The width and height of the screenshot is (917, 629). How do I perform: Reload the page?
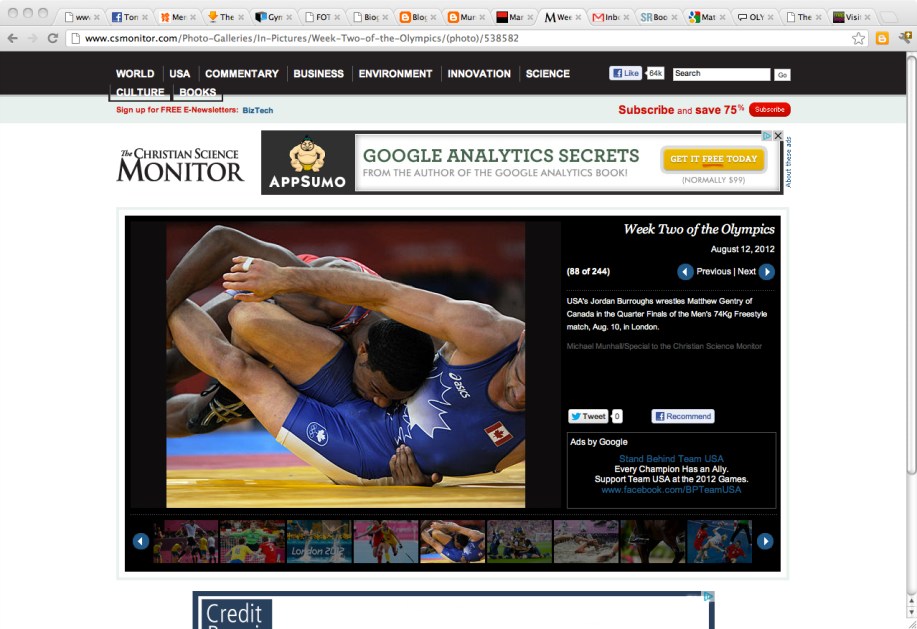click(x=53, y=38)
